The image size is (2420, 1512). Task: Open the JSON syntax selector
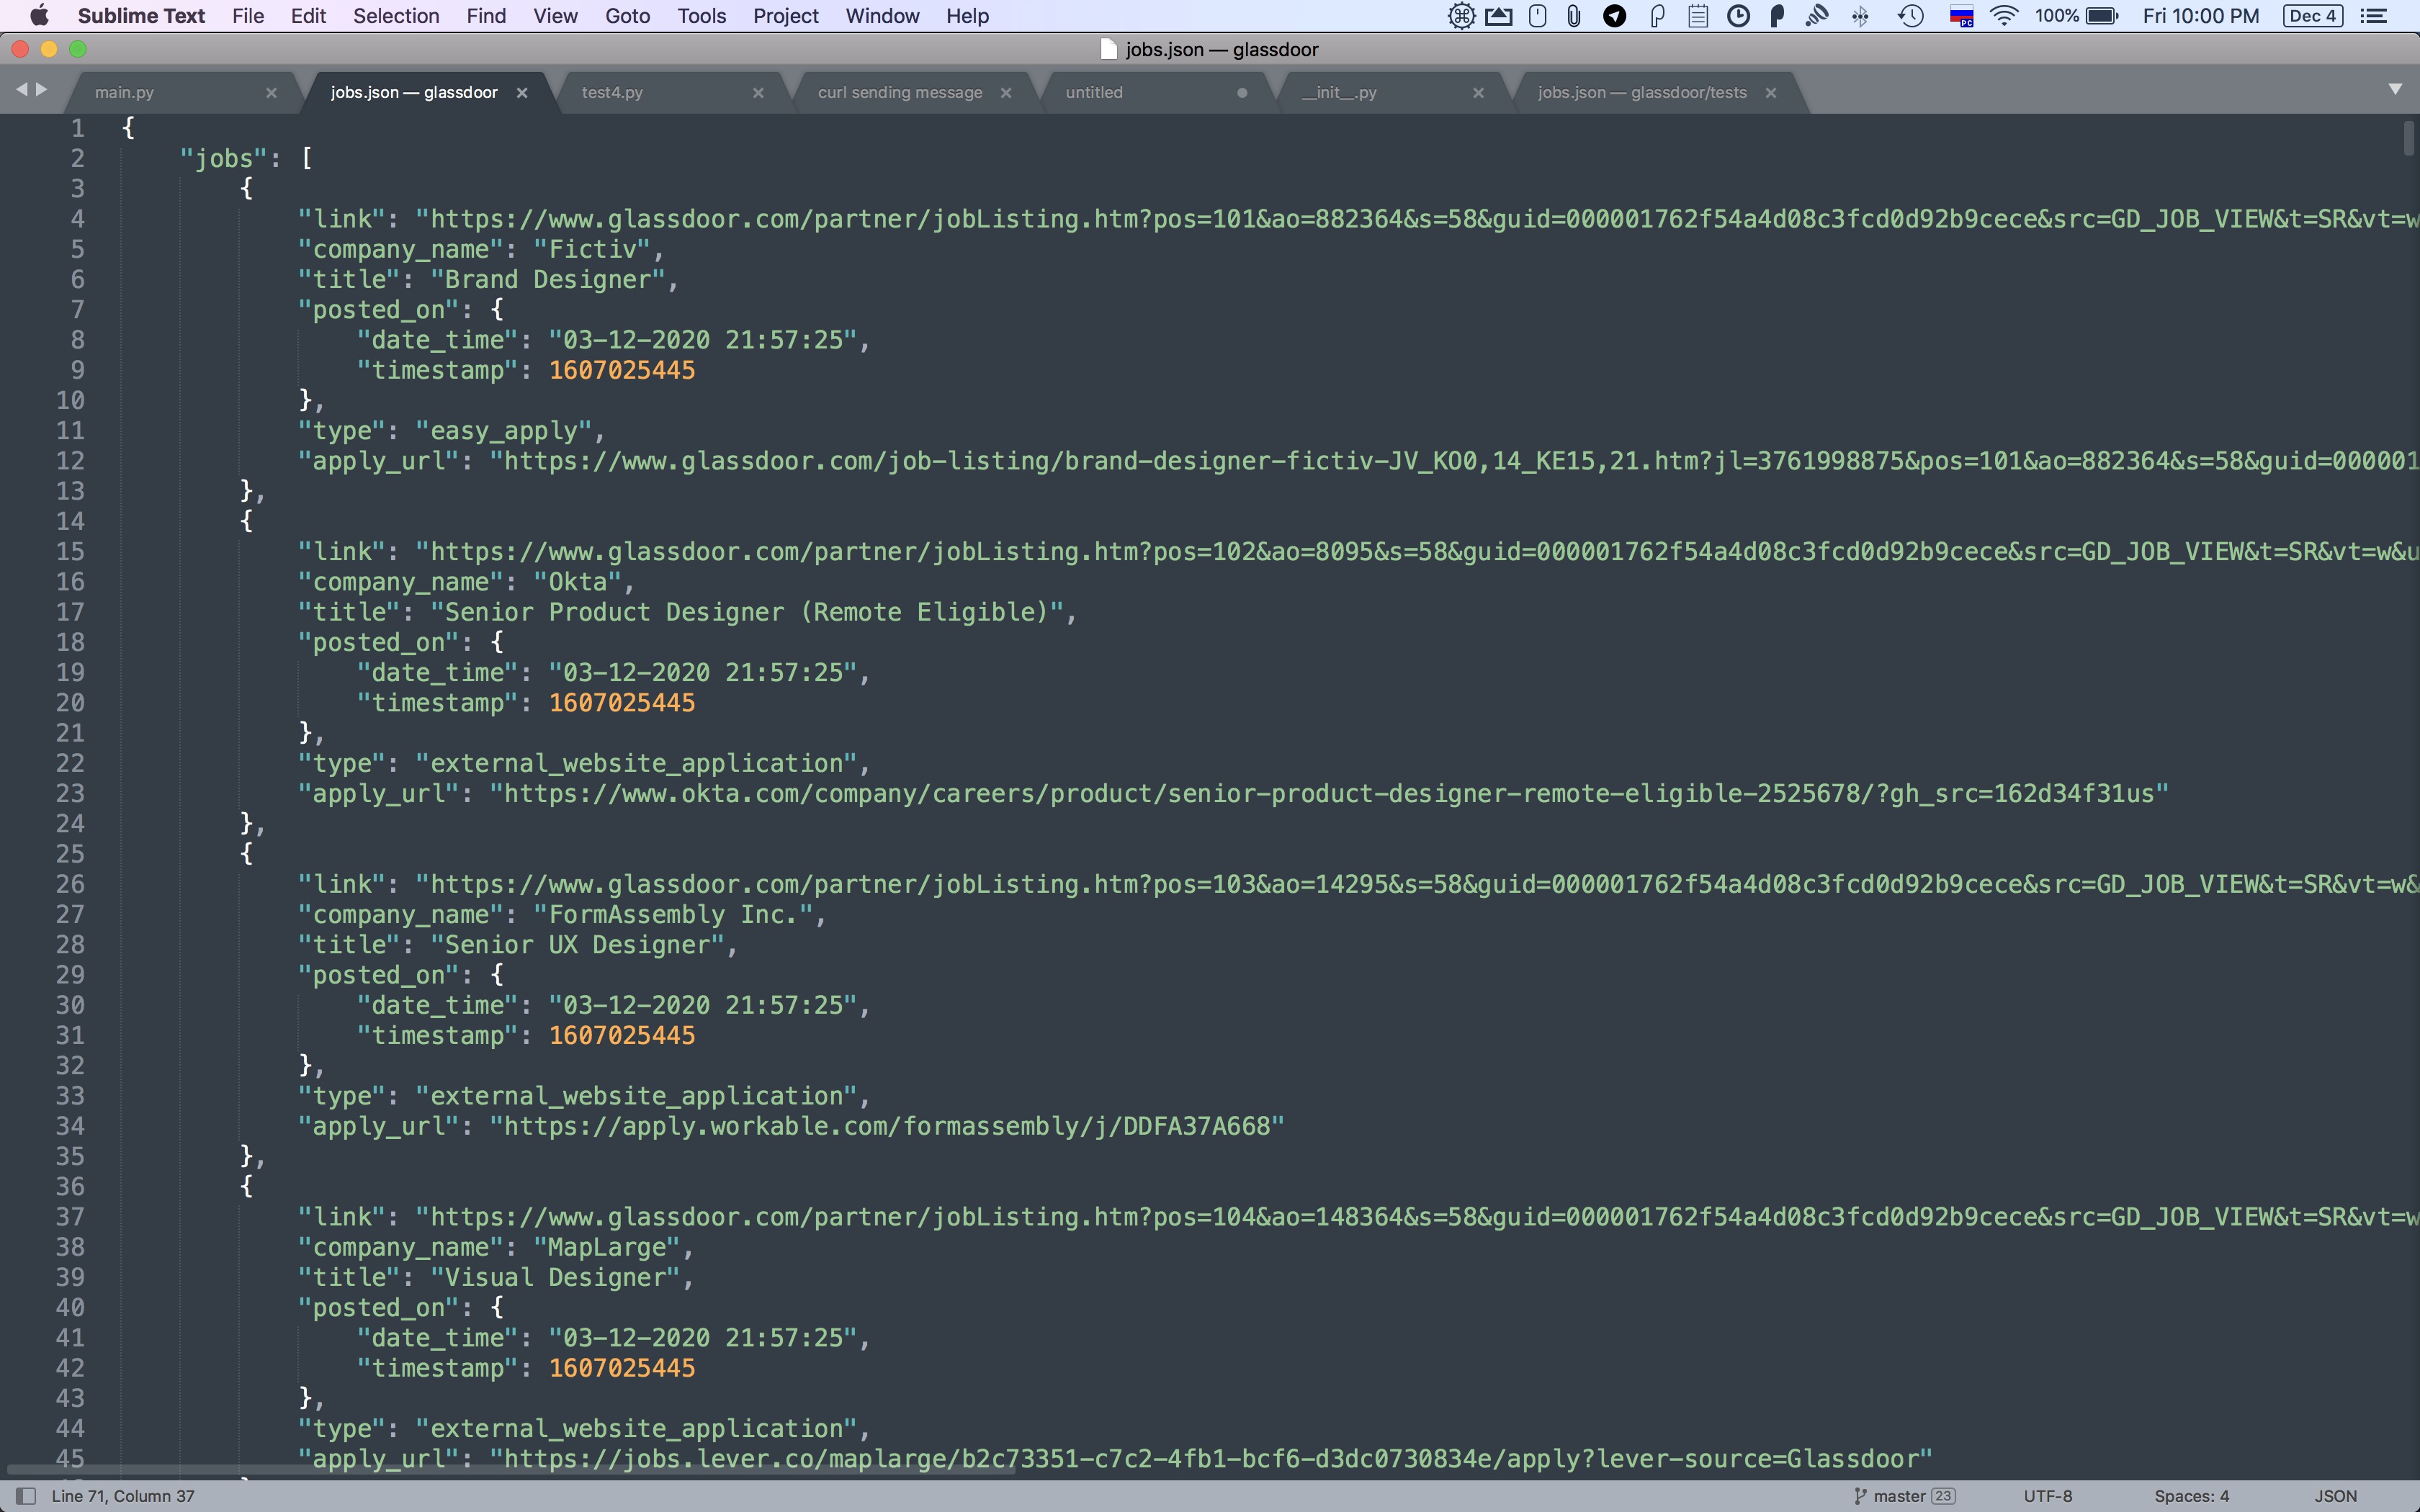click(2336, 1496)
